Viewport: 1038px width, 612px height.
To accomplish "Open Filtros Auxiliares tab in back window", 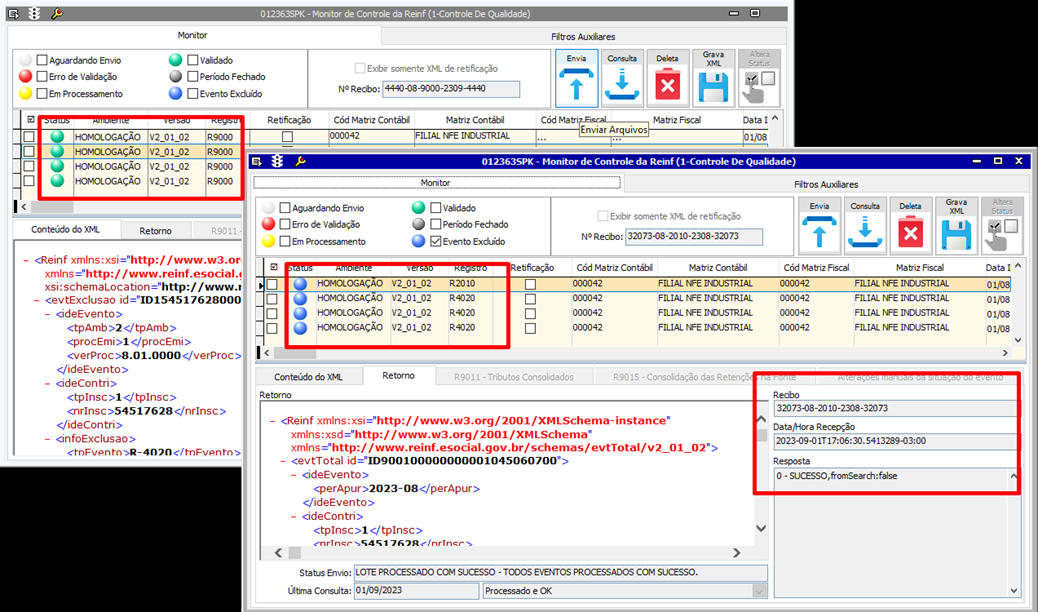I will pos(583,36).
